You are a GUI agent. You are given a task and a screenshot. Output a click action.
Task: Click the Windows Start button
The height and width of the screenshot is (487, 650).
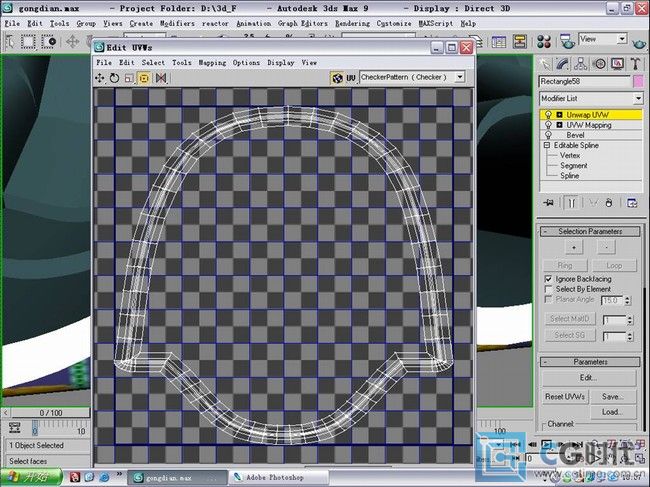tap(31, 477)
